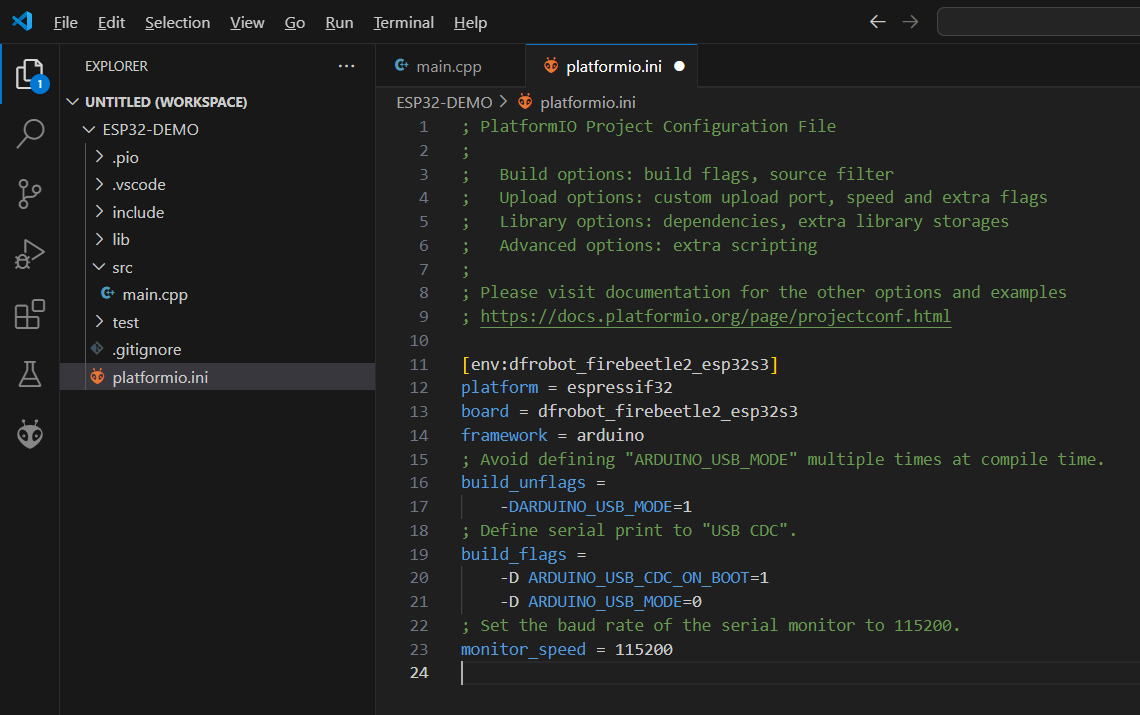The height and width of the screenshot is (715, 1140).
Task: Open the Testing flask icon
Action: (x=30, y=375)
